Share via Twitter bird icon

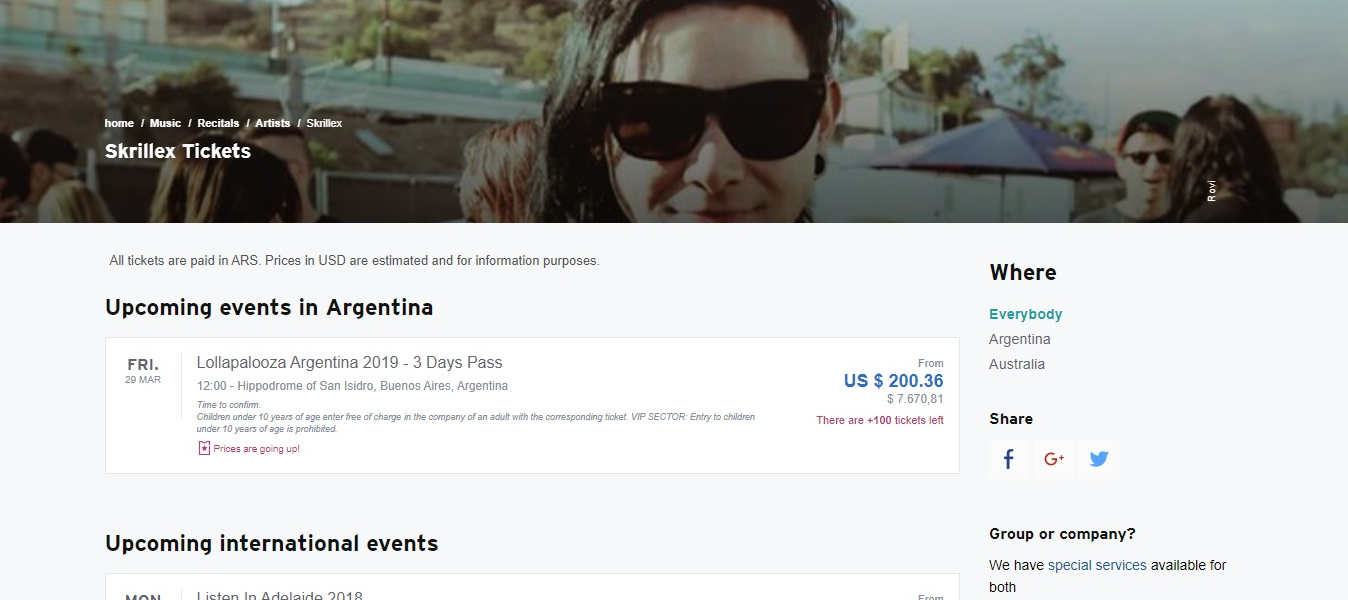pyautogui.click(x=1098, y=459)
